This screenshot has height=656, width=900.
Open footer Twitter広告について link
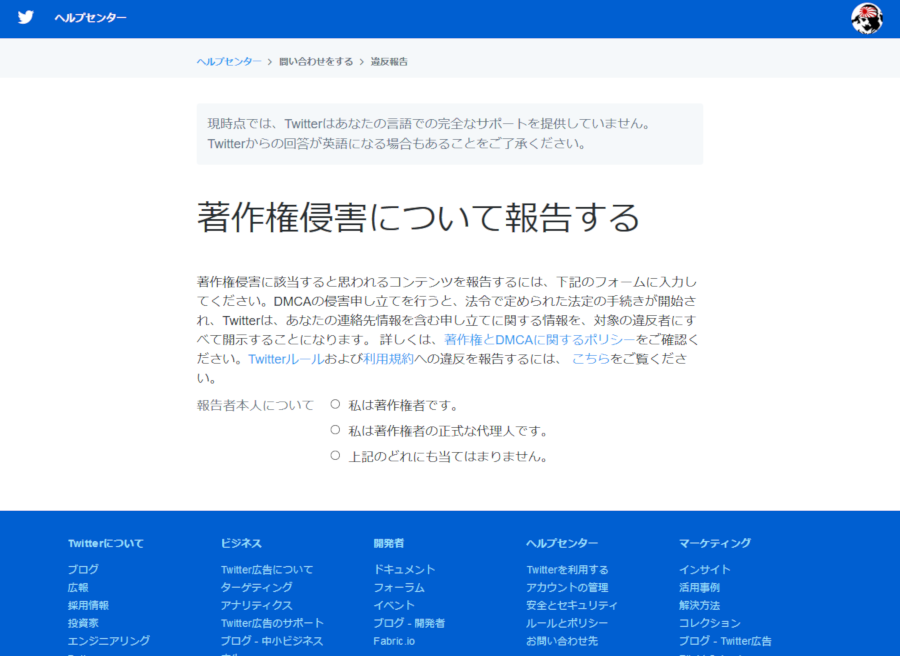267,570
